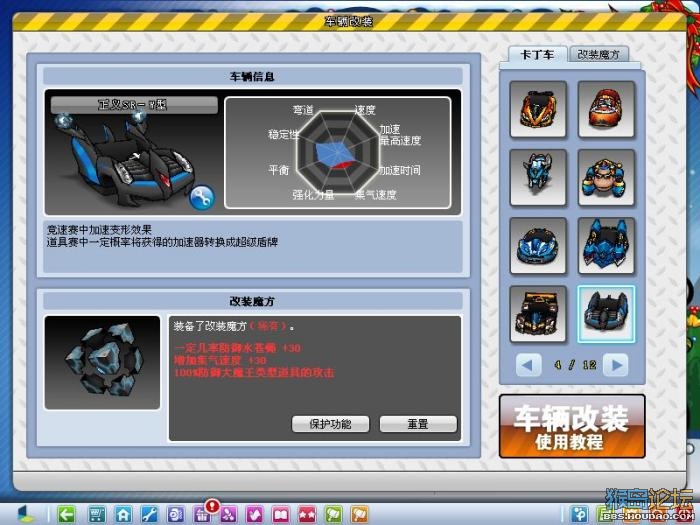Select the blue winged armored kart thumbnail
700x525 pixels.
point(606,246)
